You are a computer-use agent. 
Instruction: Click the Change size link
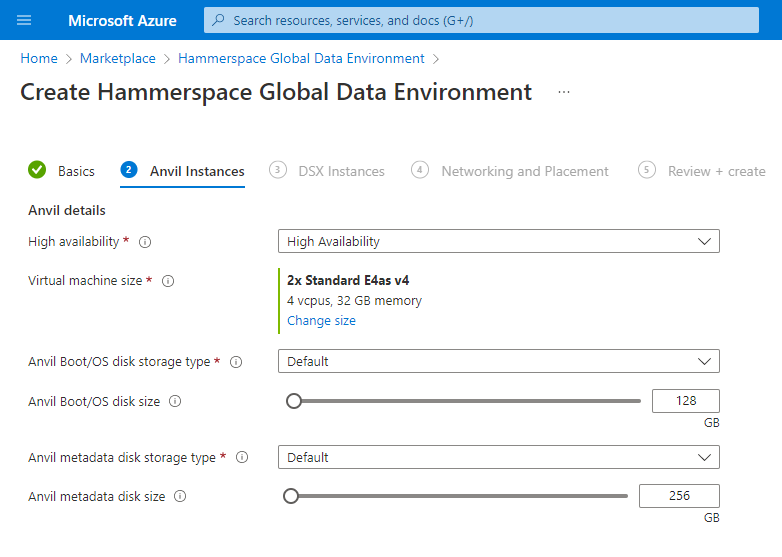click(x=321, y=321)
